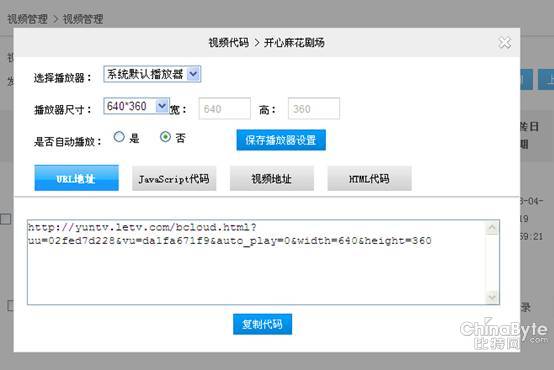Click the height 360 input field
The height and width of the screenshot is (370, 554).
click(314, 108)
